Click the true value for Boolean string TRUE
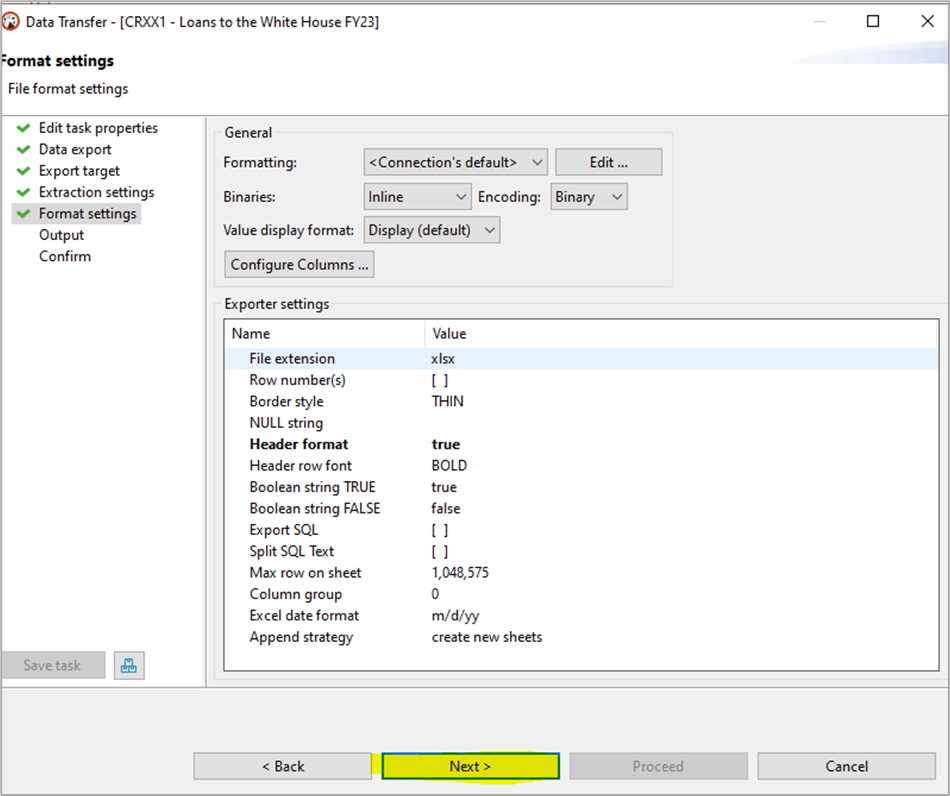This screenshot has width=950, height=796. point(444,487)
